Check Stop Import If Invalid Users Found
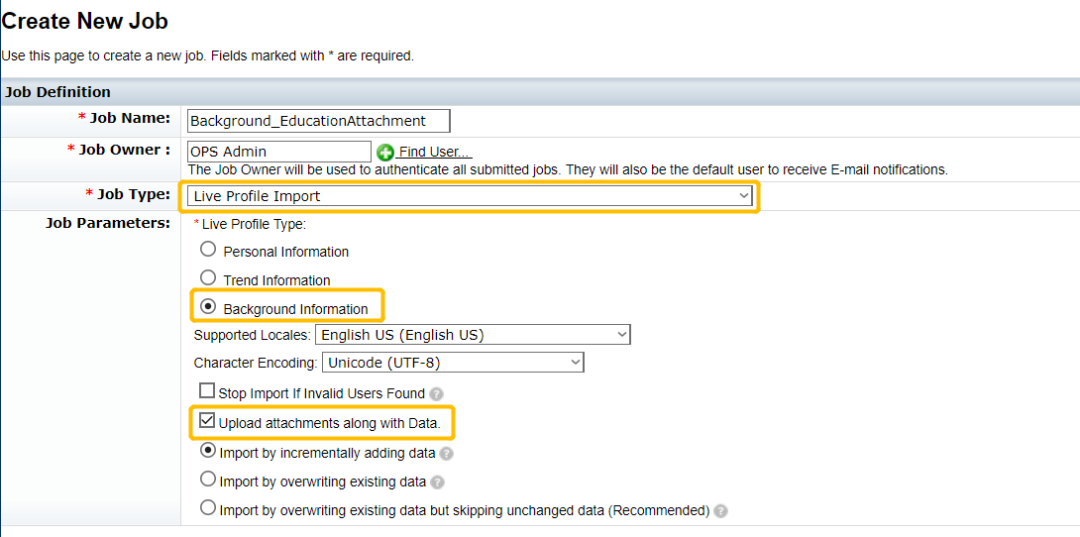The image size is (1080, 537). (x=207, y=392)
